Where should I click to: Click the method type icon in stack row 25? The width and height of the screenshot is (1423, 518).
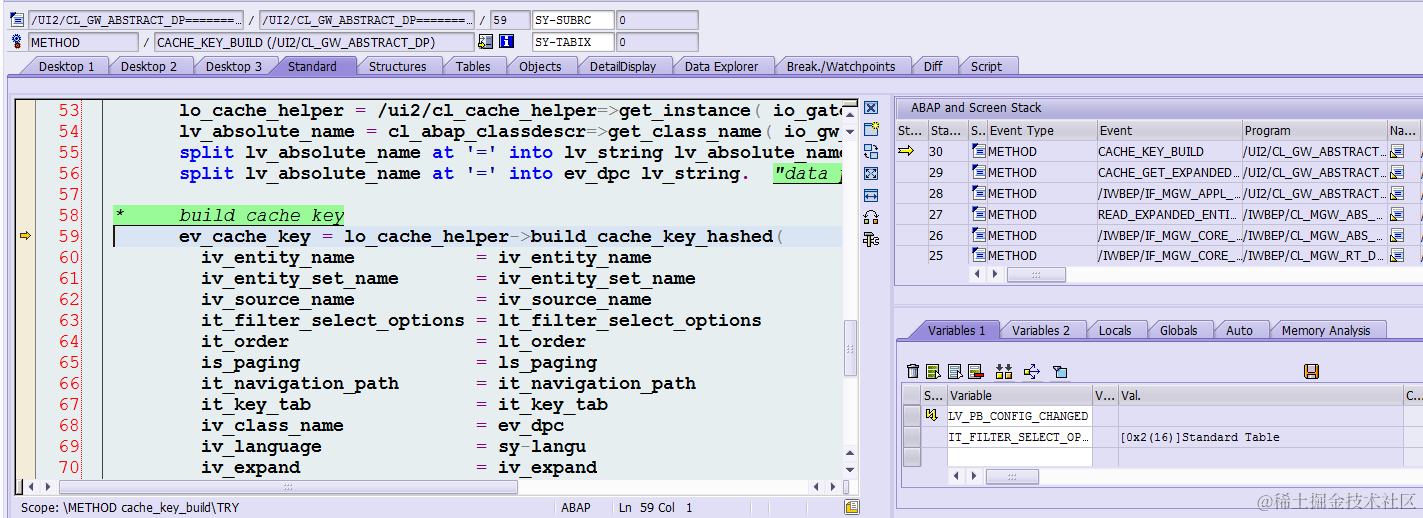[978, 256]
